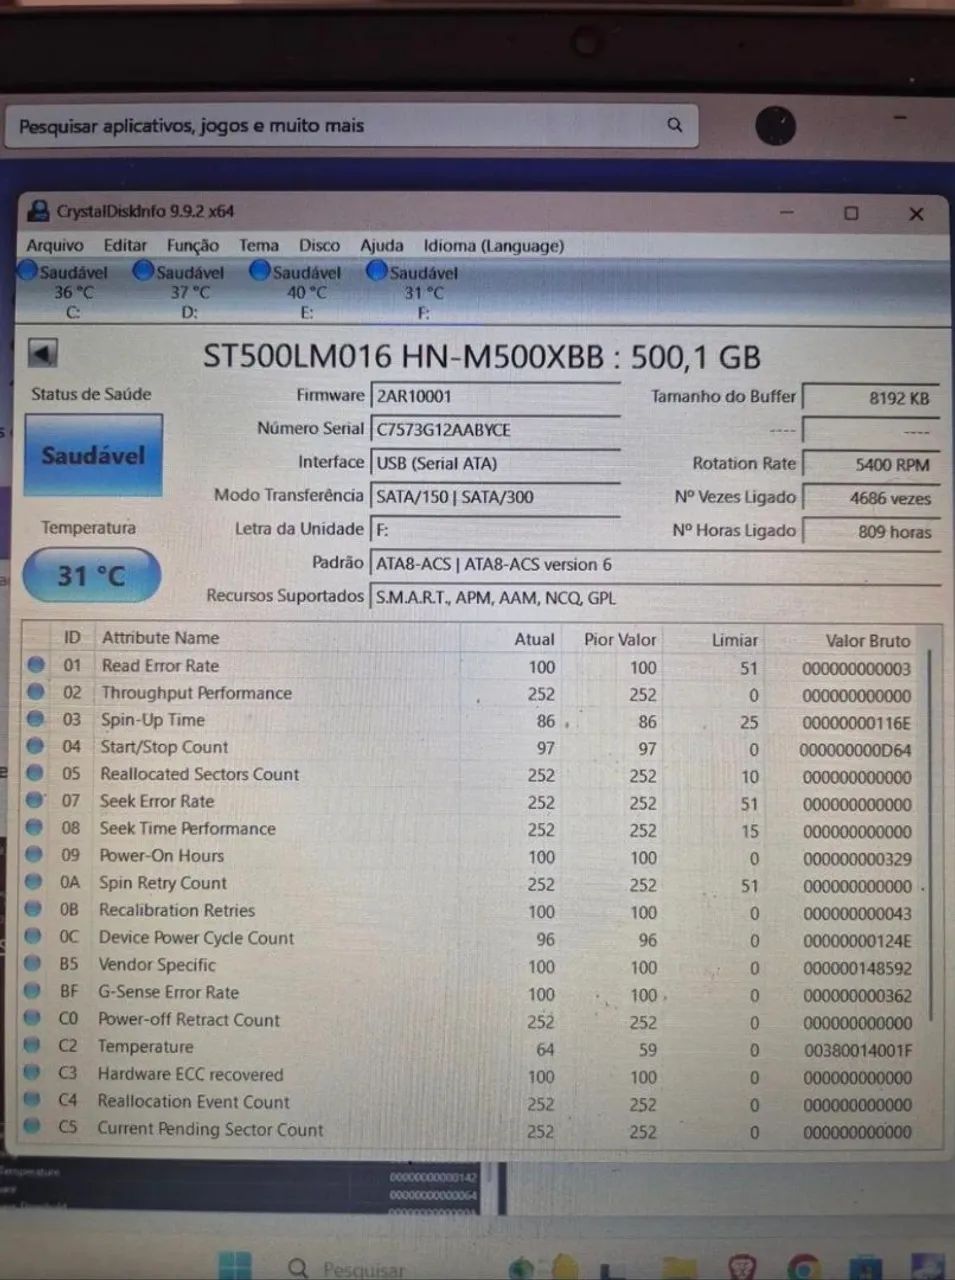This screenshot has height=1280, width=955.
Task: Click the status dot for Recalibration Retries
Action: tap(34, 909)
